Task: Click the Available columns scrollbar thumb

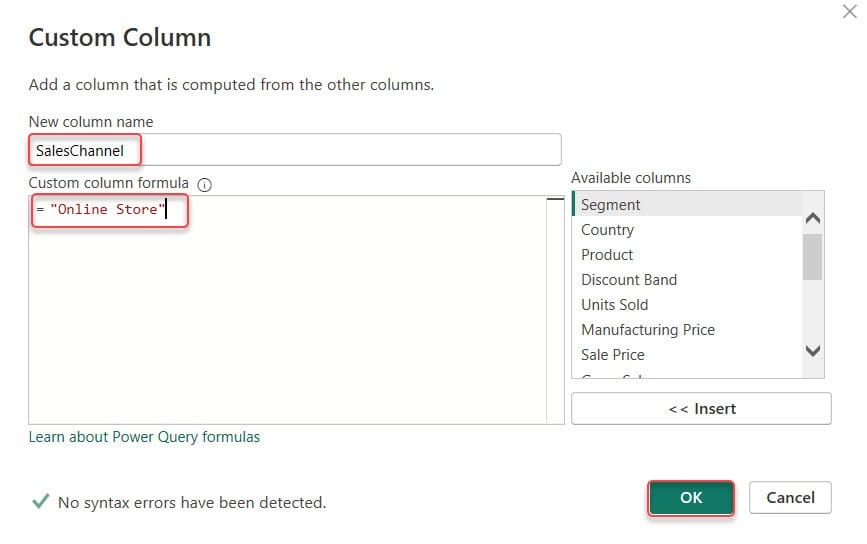Action: 812,257
